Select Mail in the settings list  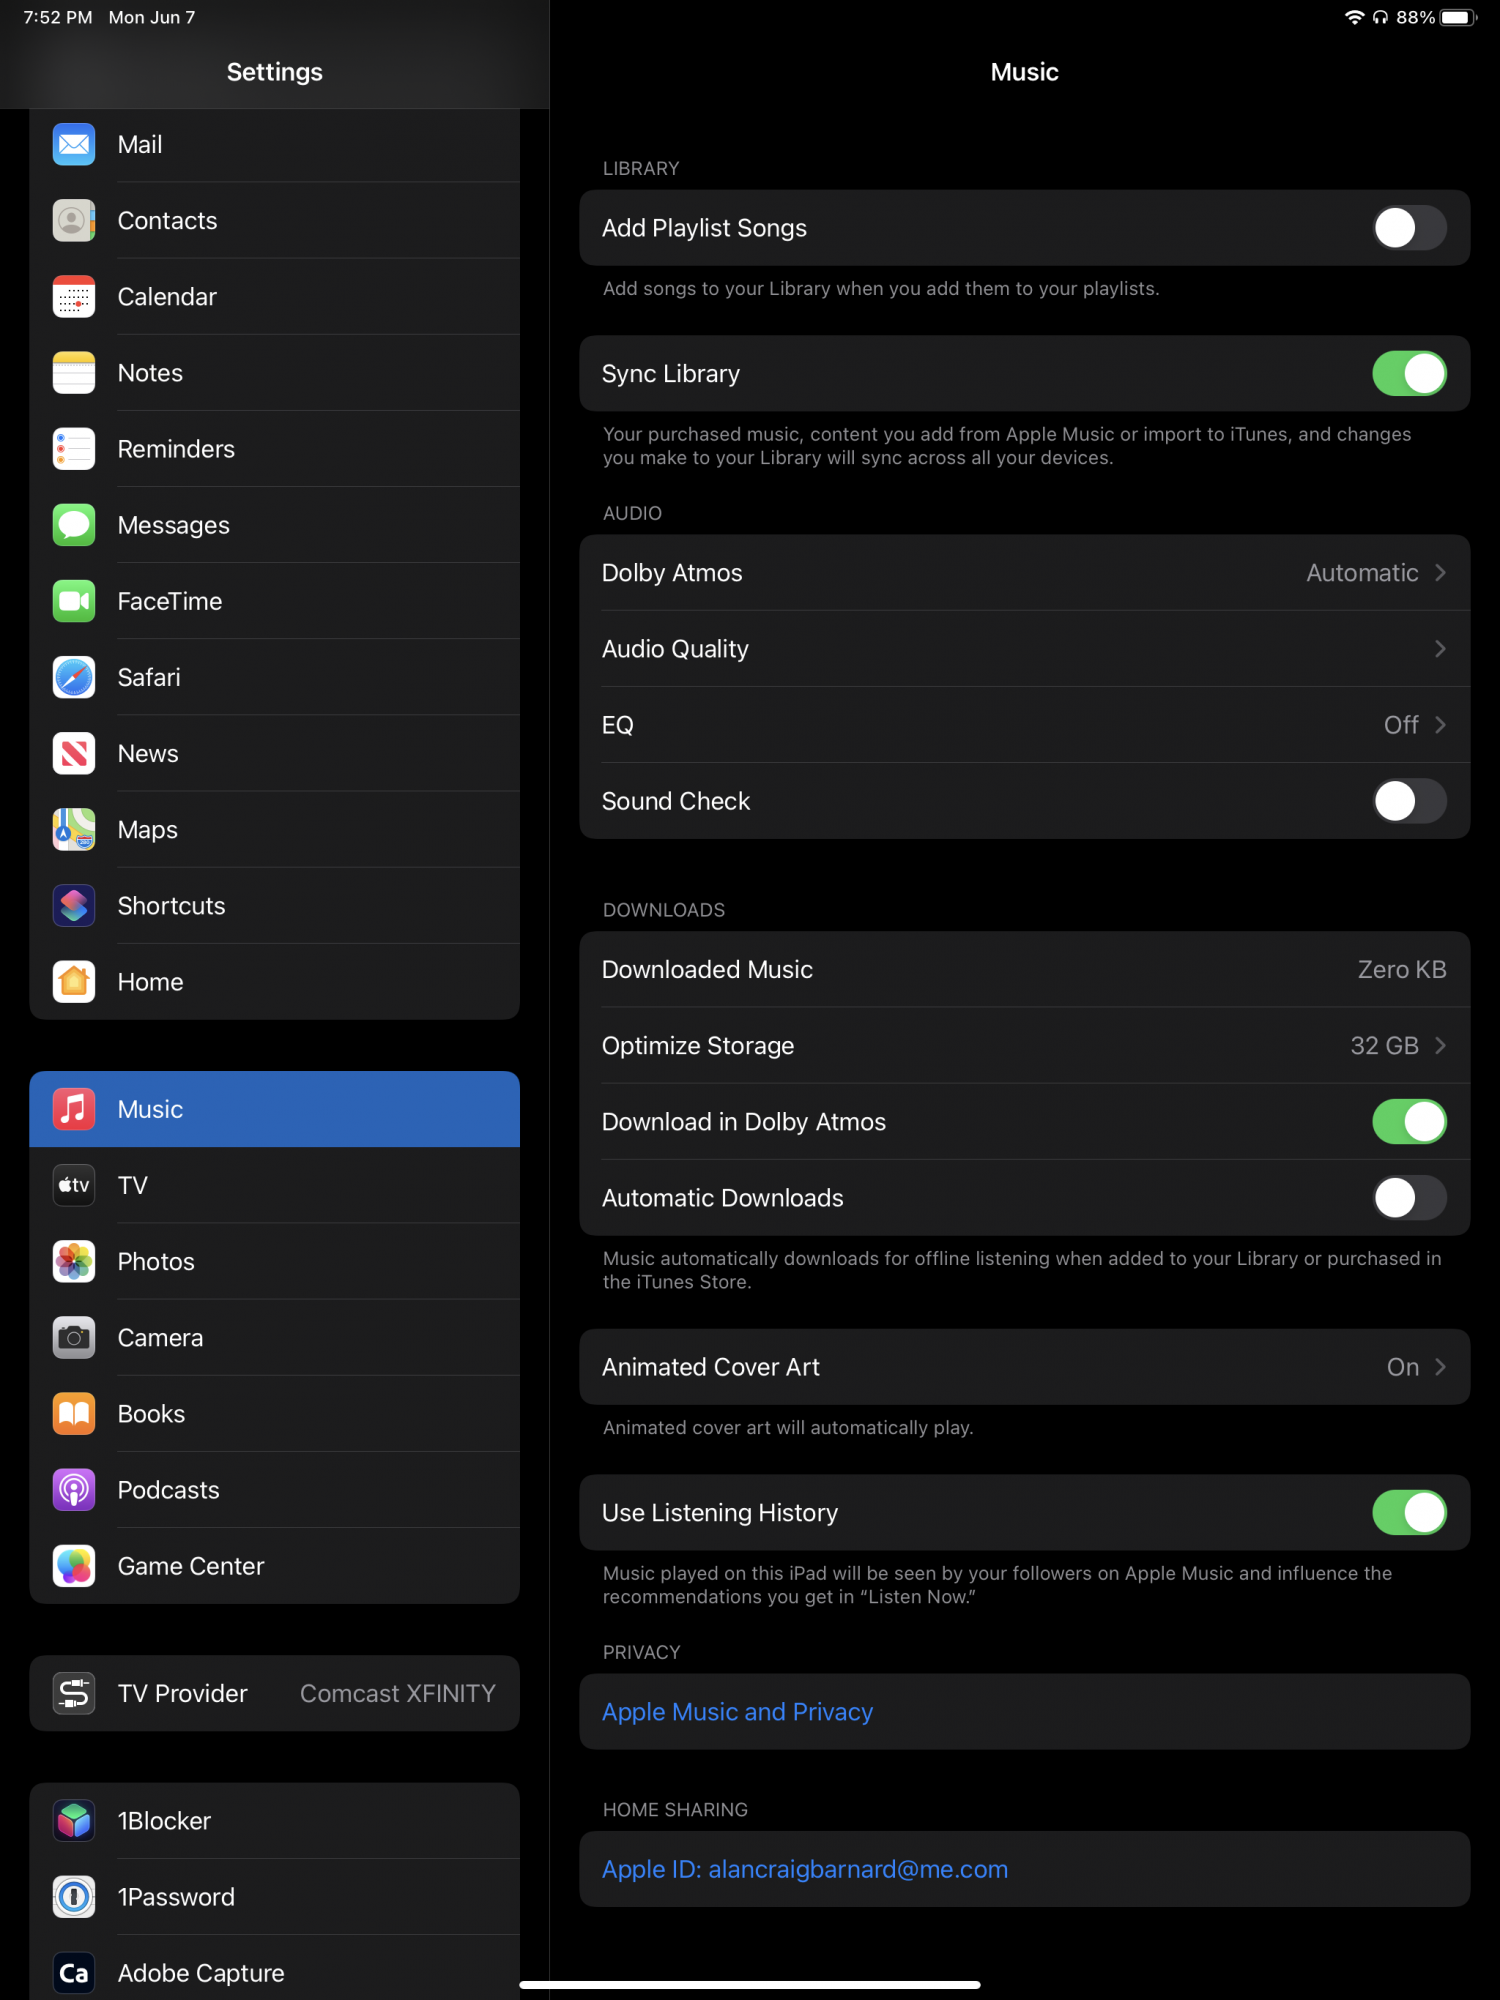(275, 145)
